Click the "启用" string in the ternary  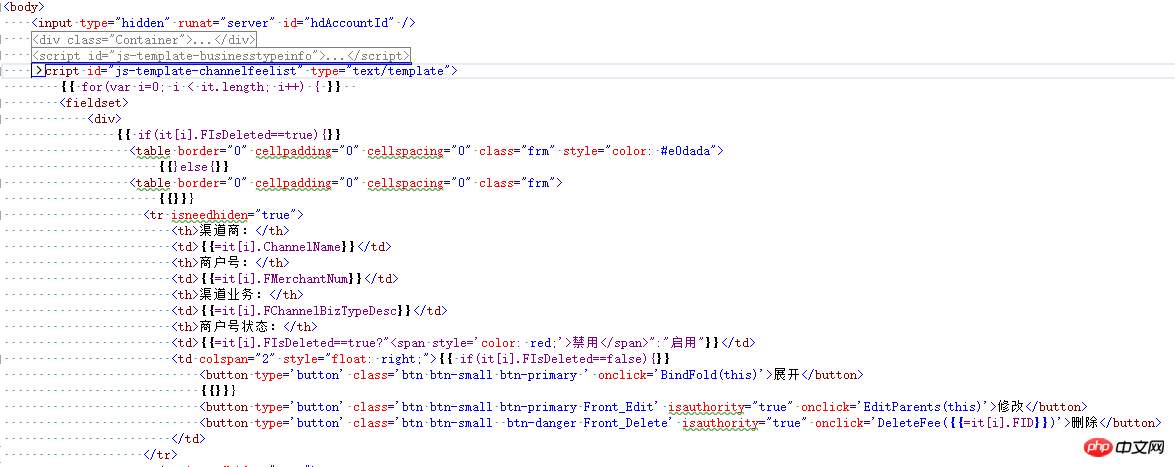[x=681, y=343]
